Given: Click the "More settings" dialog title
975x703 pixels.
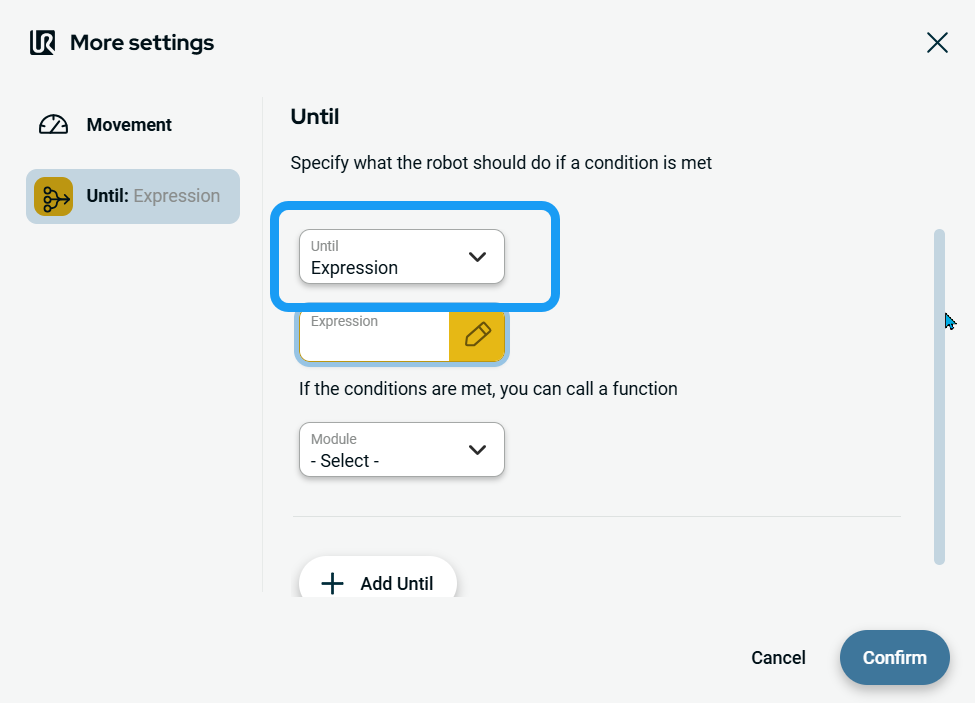Looking at the screenshot, I should click(x=142, y=43).
